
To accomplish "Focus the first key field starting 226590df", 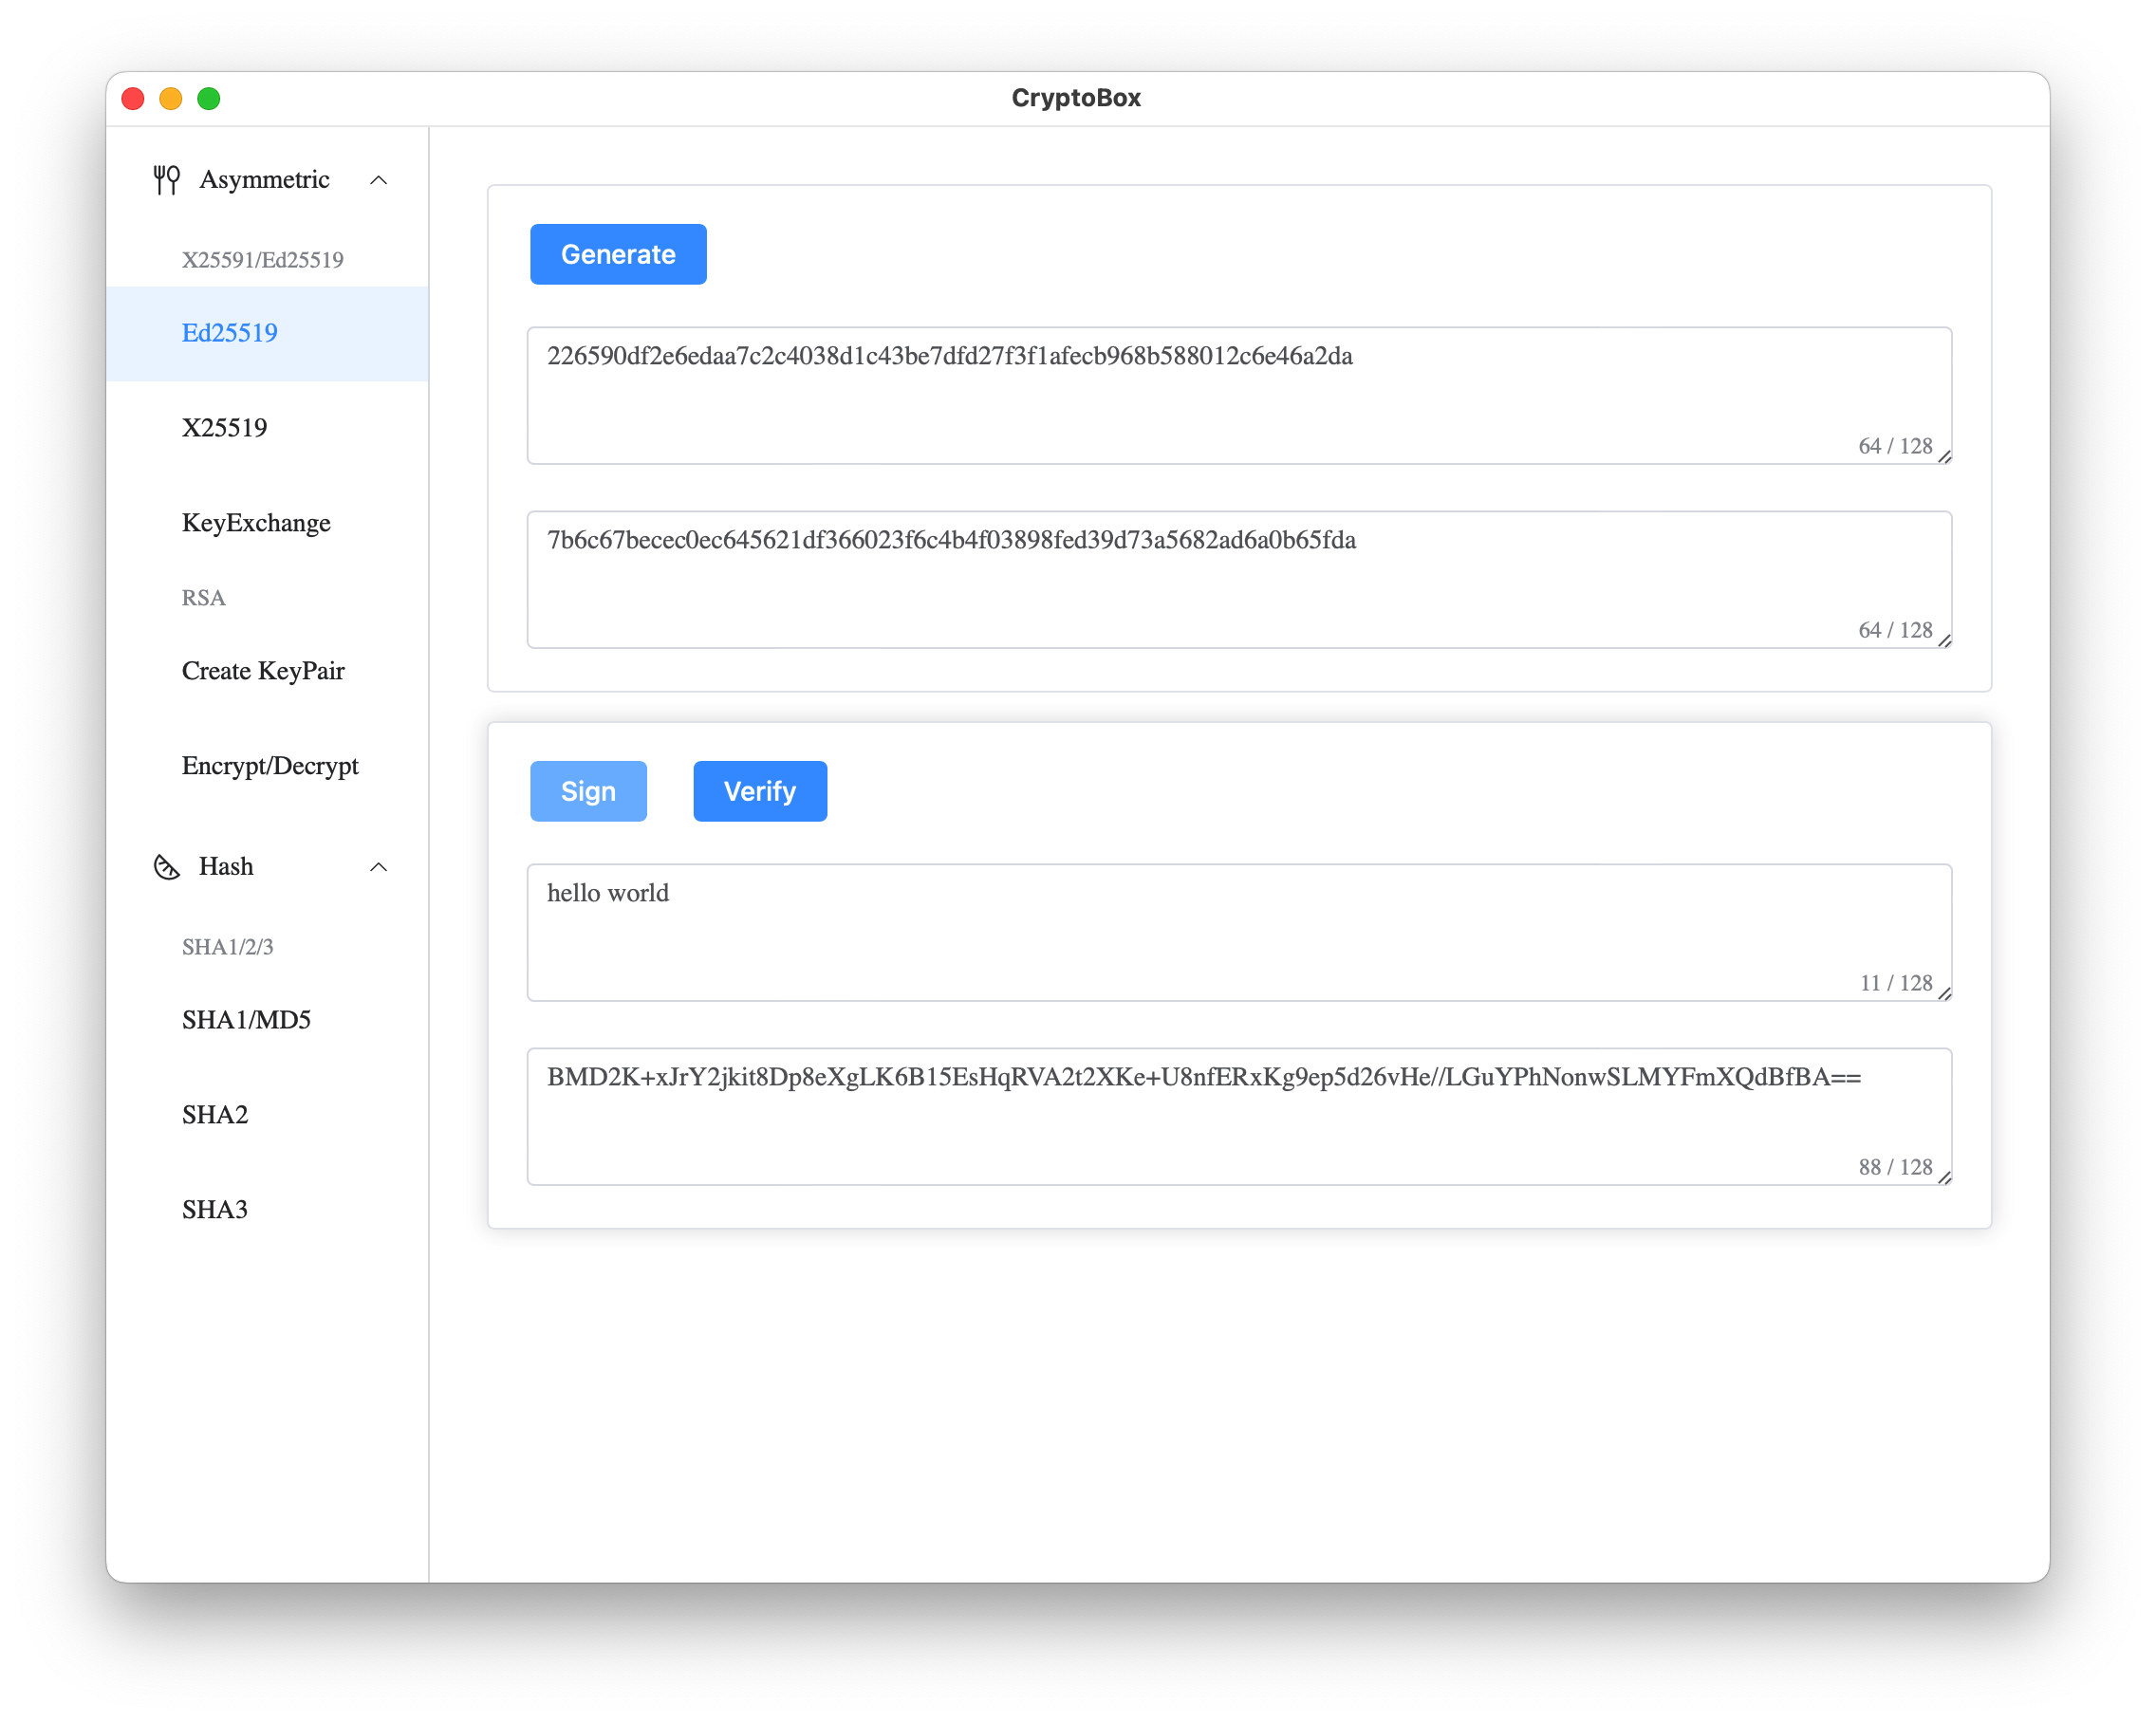I will 1238,395.
